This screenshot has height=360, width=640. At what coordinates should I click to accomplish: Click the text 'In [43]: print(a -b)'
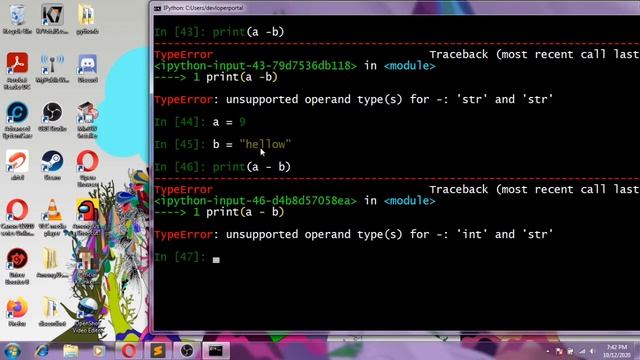219,32
